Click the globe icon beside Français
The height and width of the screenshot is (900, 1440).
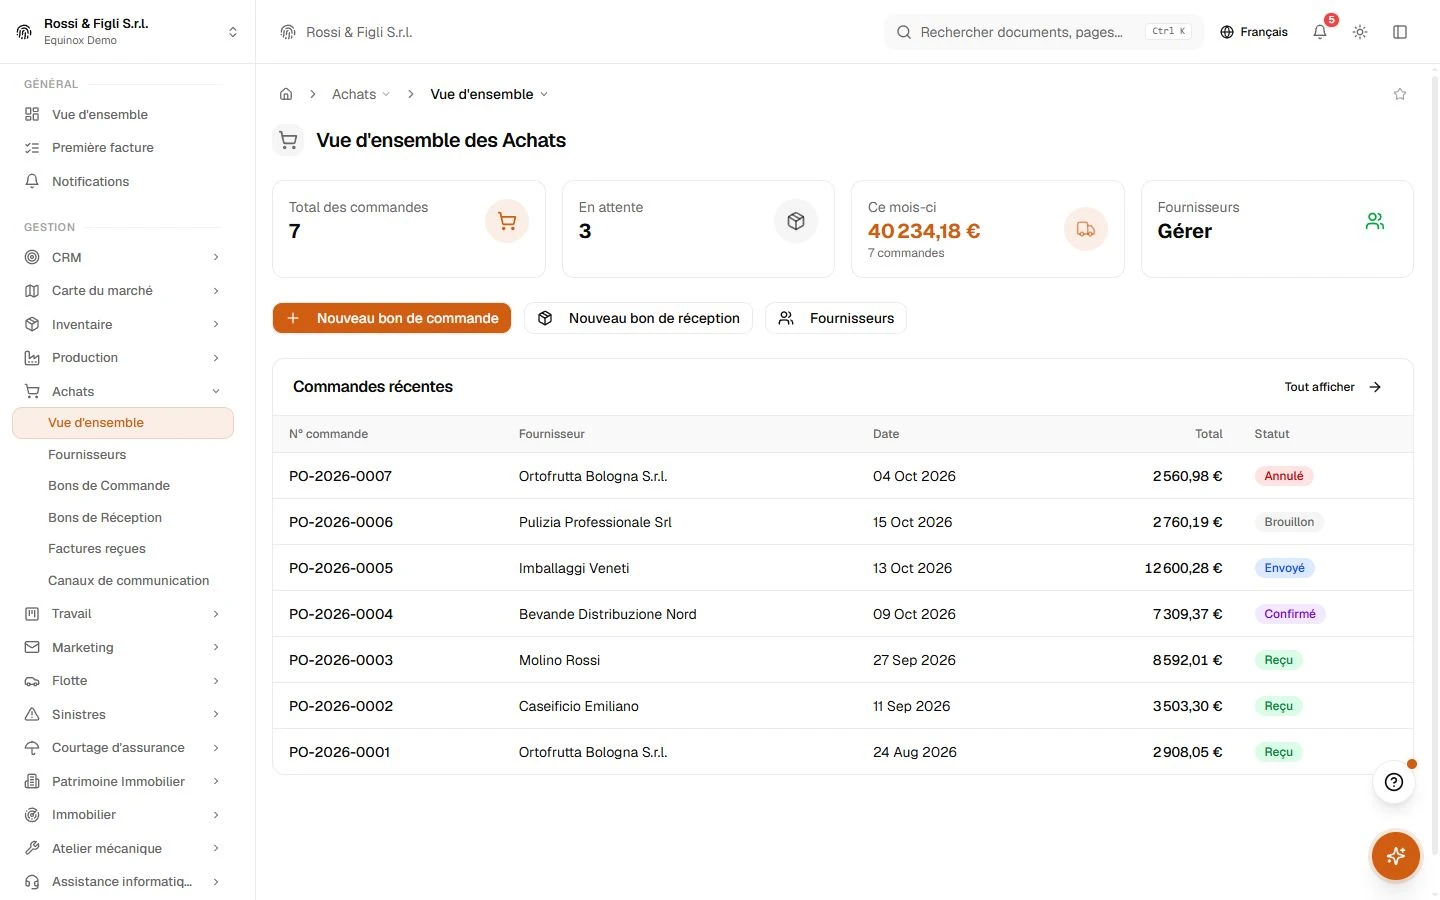tap(1227, 32)
